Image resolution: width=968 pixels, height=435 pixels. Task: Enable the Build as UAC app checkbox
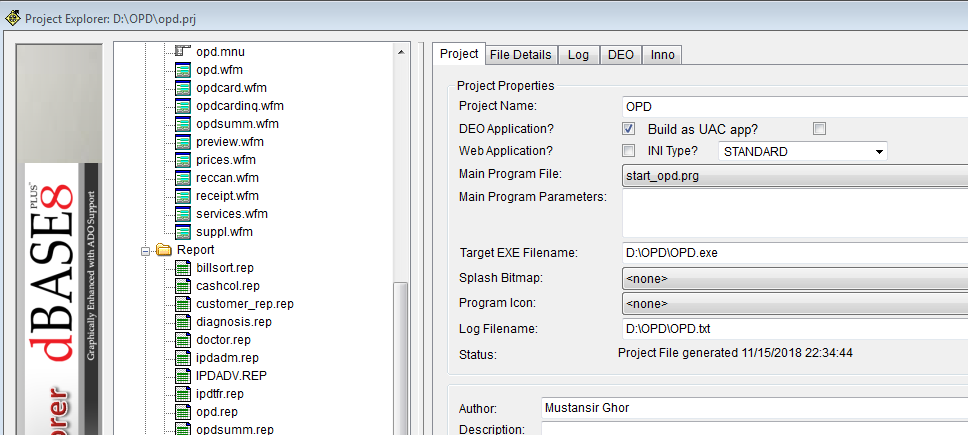click(x=819, y=129)
